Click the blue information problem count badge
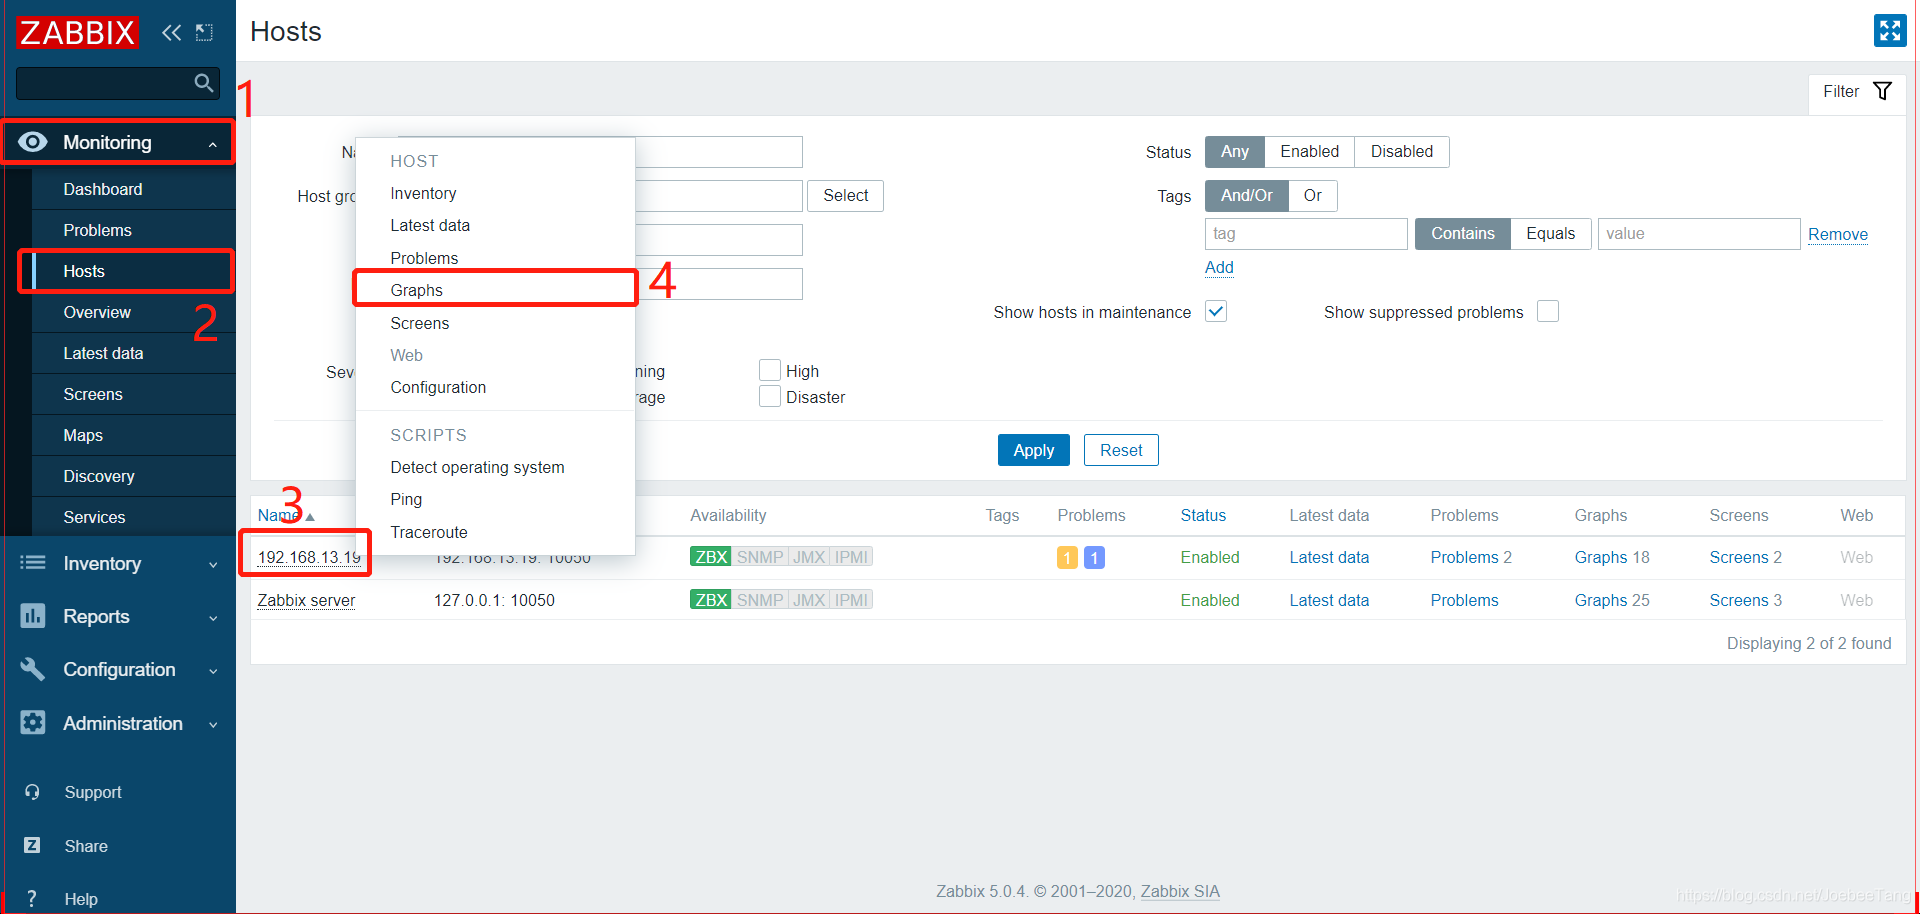The width and height of the screenshot is (1920, 914). point(1095,558)
